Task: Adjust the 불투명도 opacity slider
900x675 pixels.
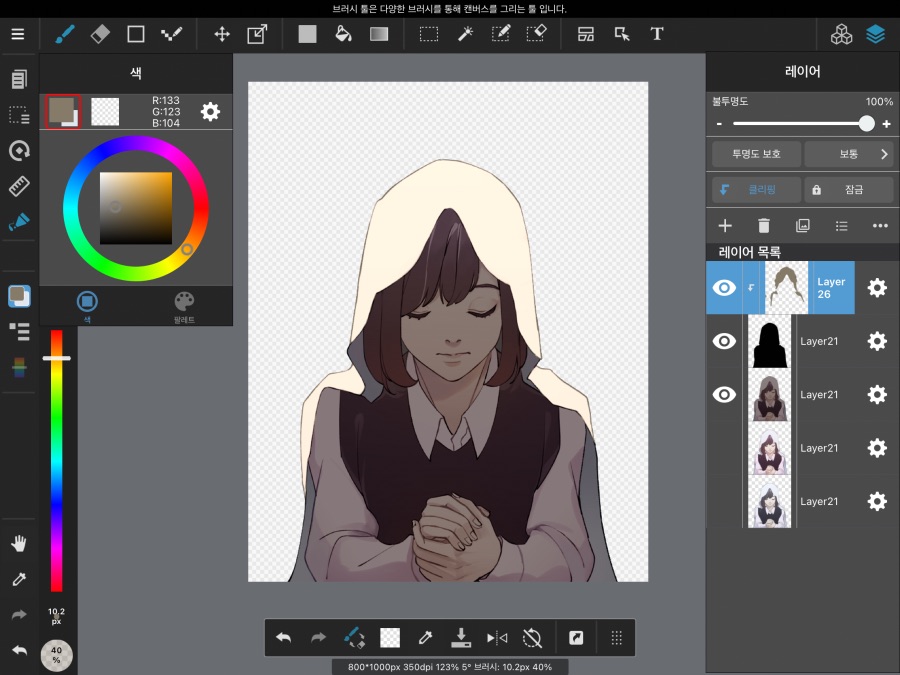Action: 866,123
